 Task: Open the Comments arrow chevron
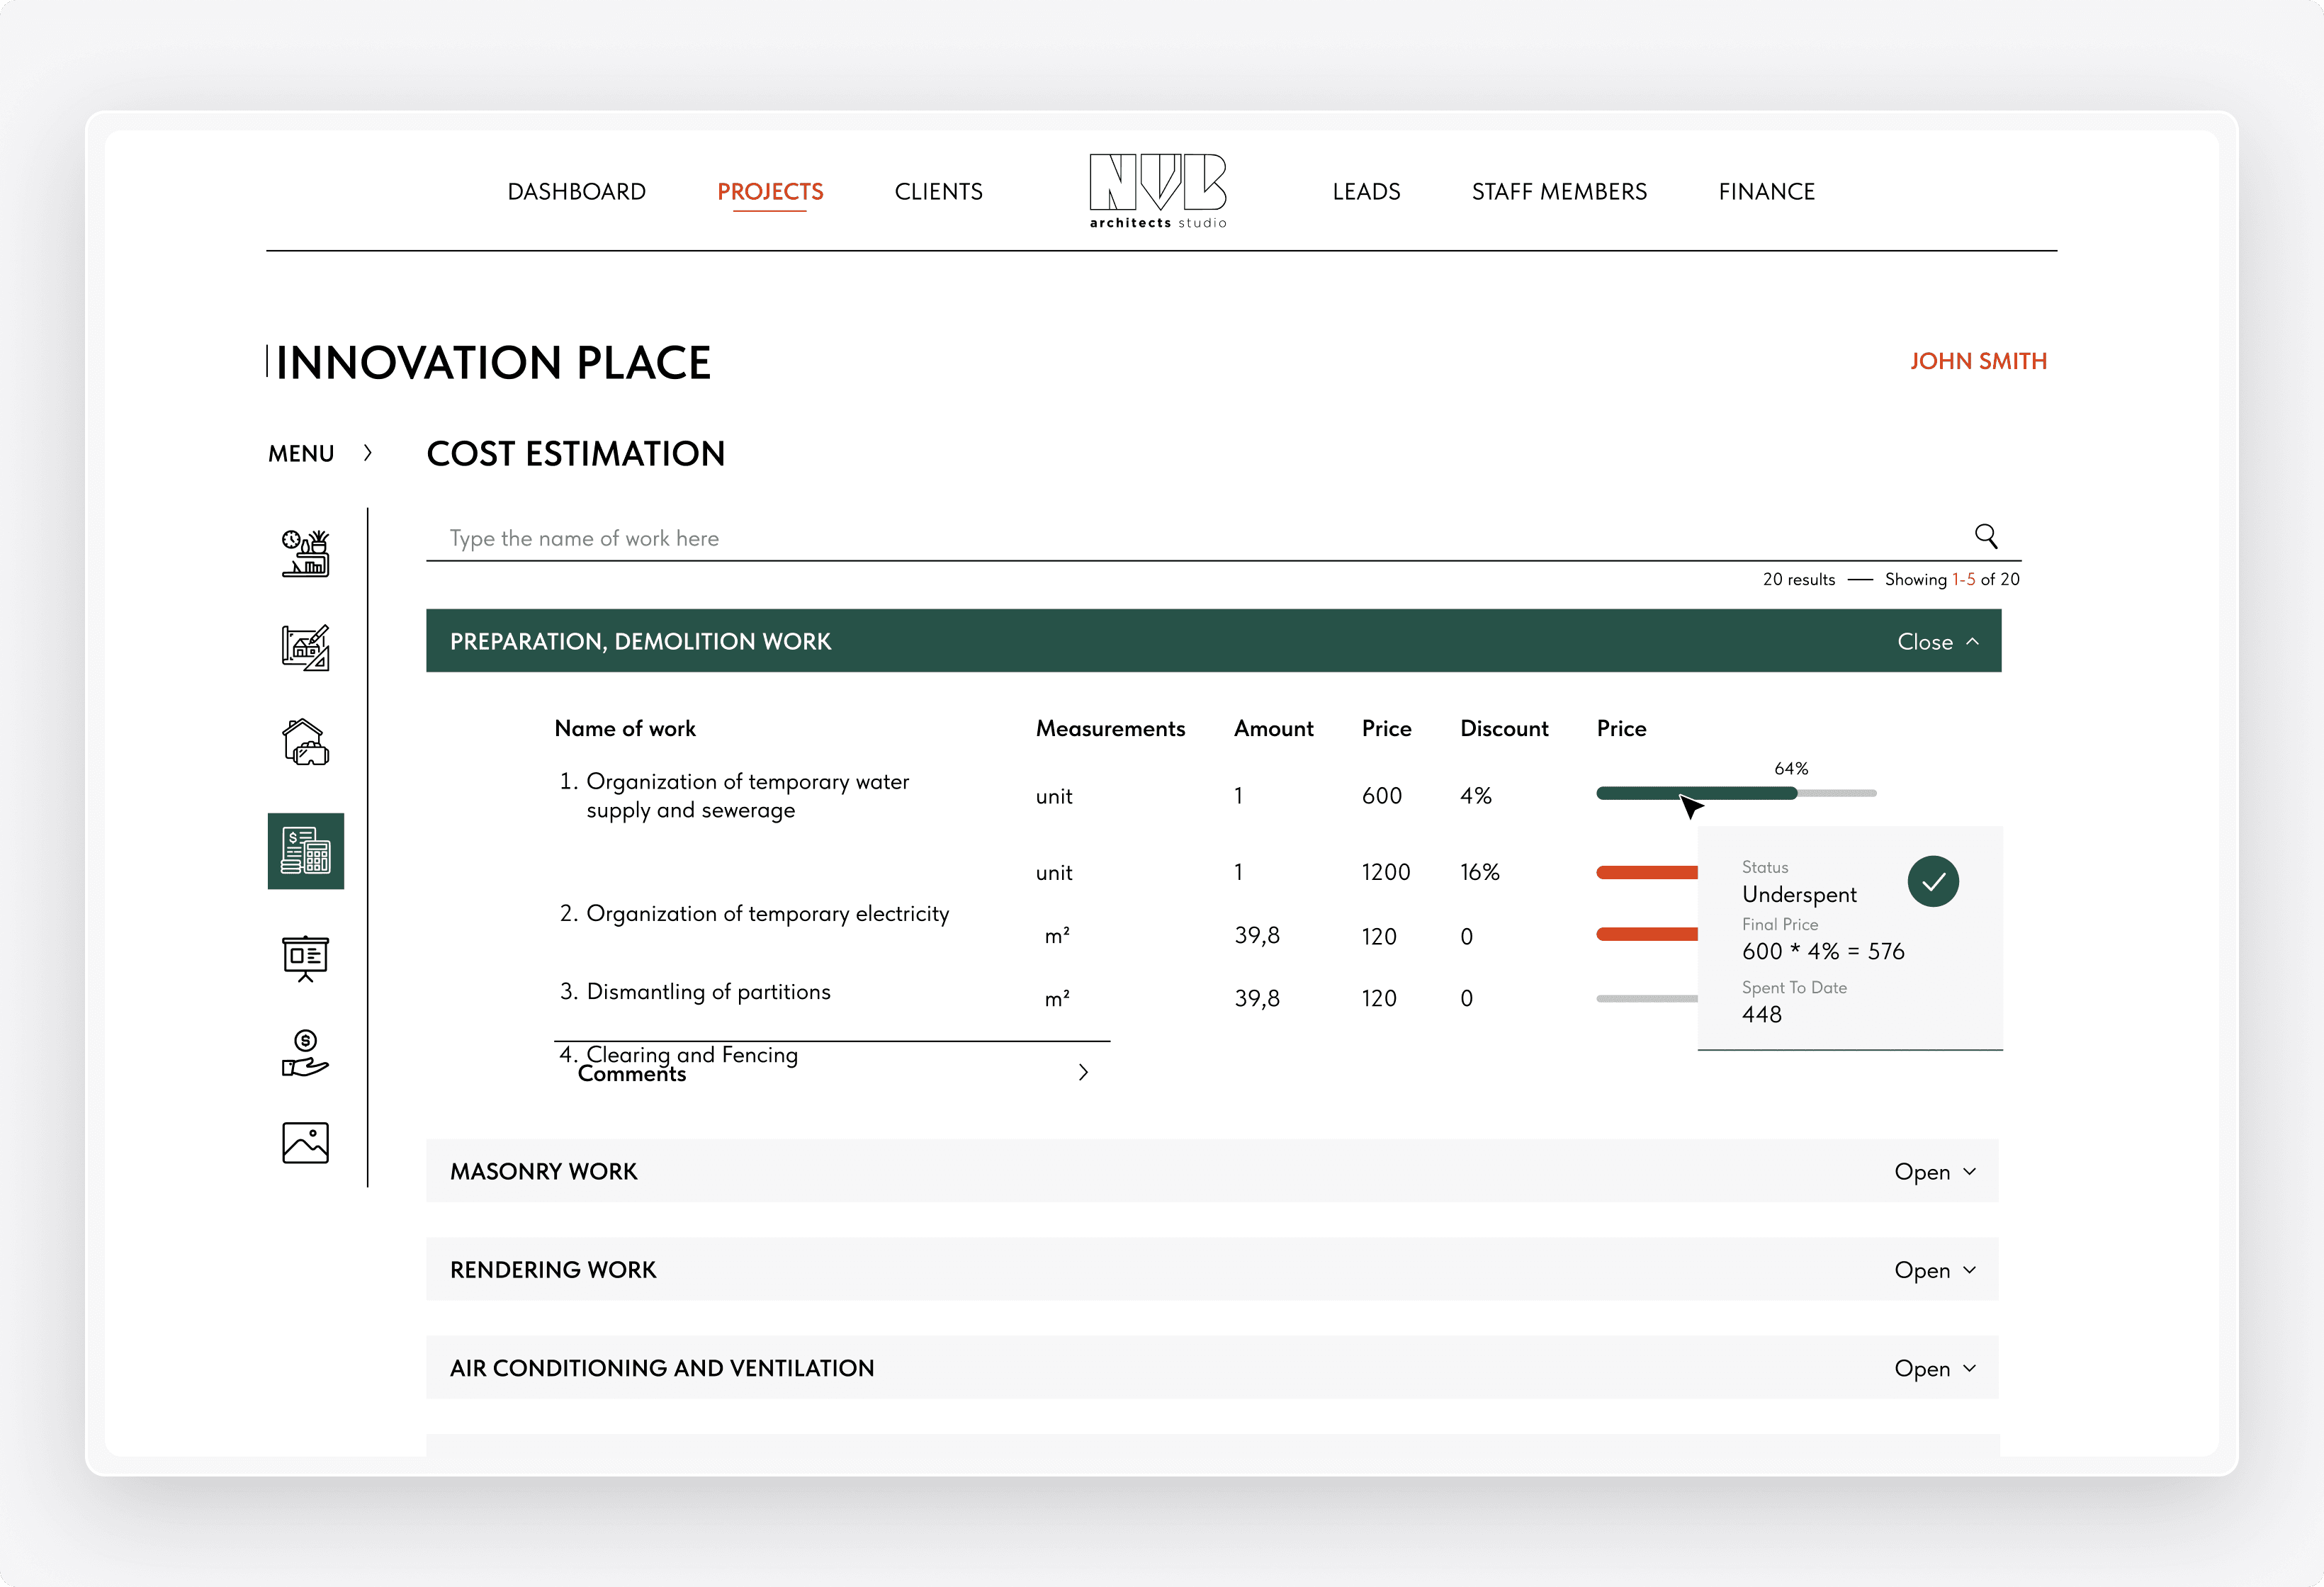pos(1083,1072)
